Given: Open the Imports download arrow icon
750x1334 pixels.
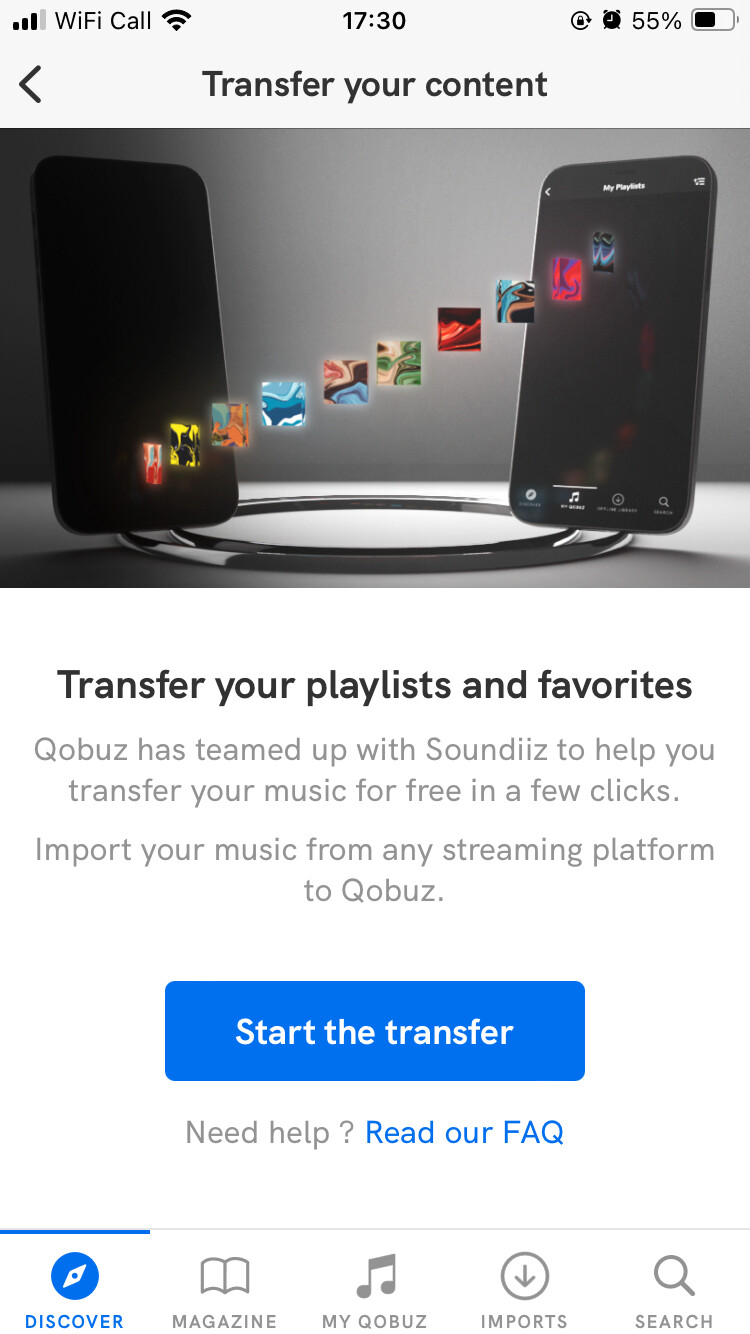Looking at the screenshot, I should pos(524,1276).
